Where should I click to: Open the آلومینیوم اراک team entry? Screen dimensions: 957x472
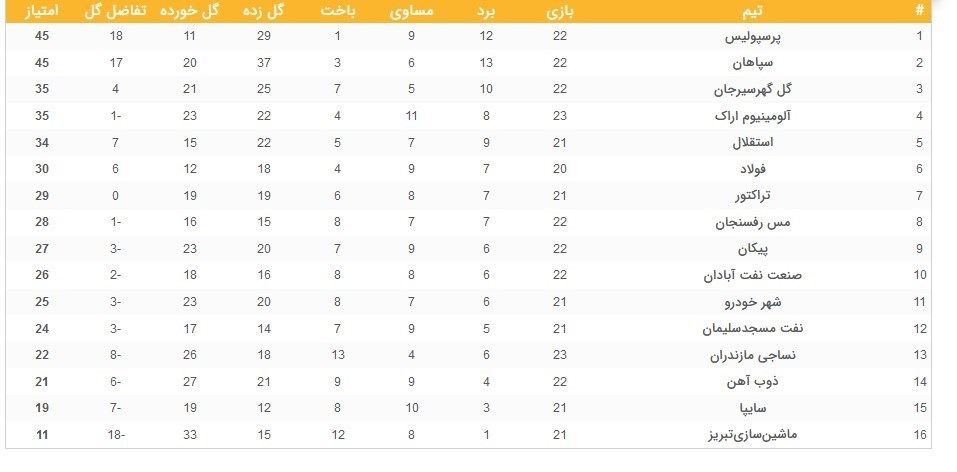pyautogui.click(x=744, y=116)
